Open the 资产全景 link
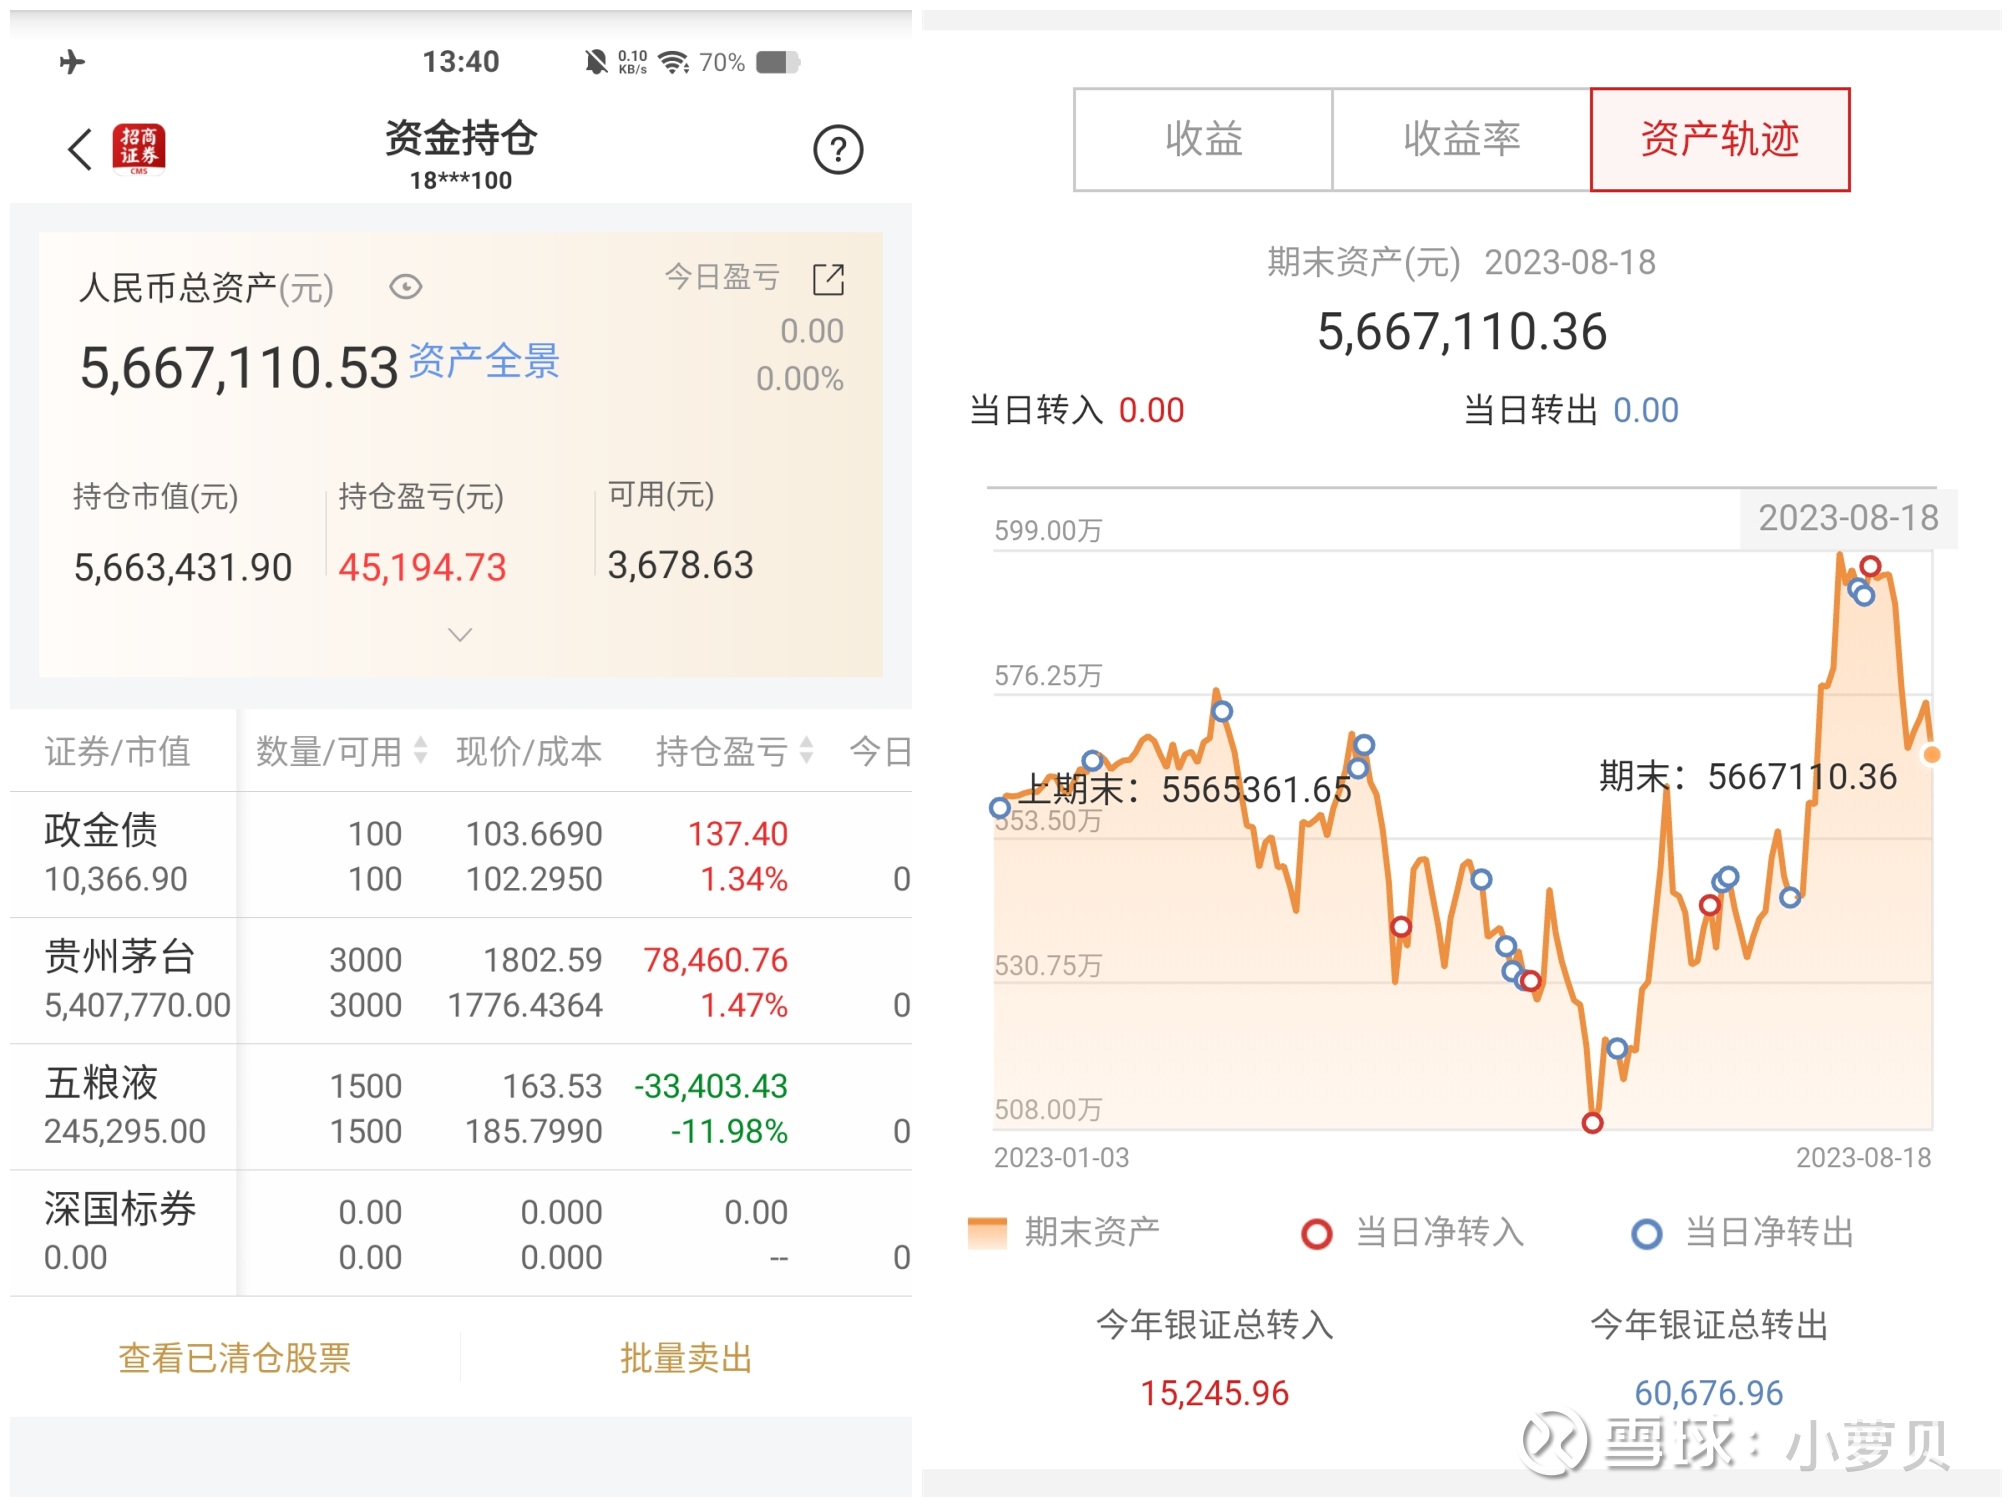The height and width of the screenshot is (1507, 2012). point(484,362)
